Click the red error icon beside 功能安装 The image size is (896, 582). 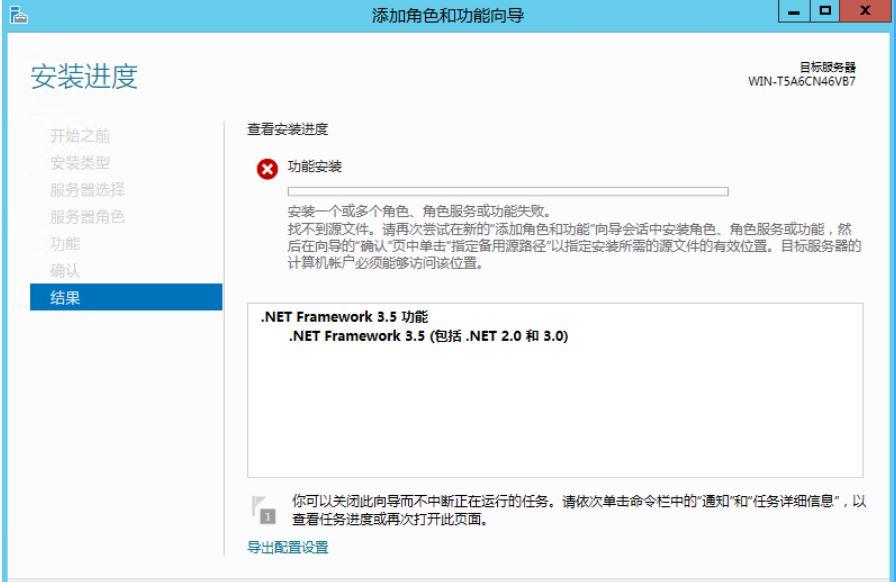tap(267, 169)
